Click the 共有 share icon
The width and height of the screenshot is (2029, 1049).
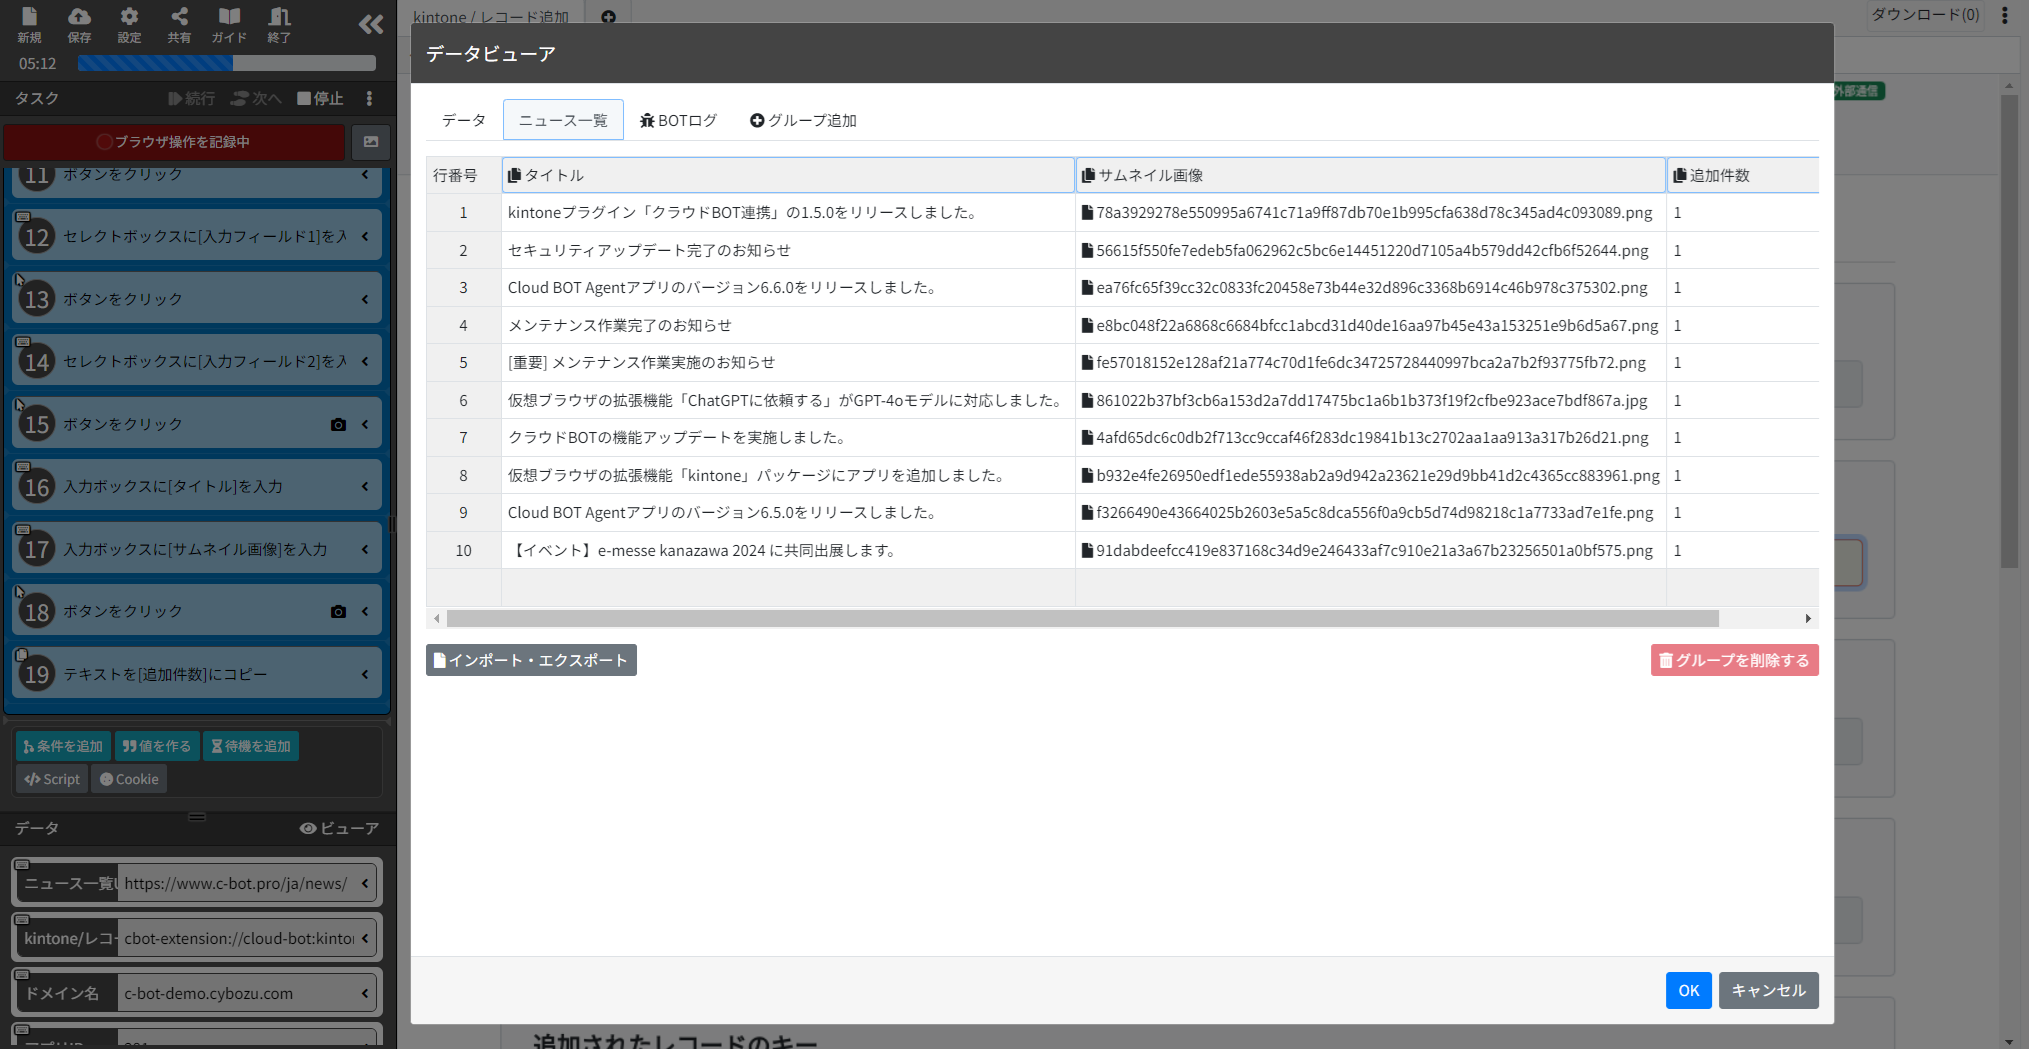pyautogui.click(x=179, y=25)
